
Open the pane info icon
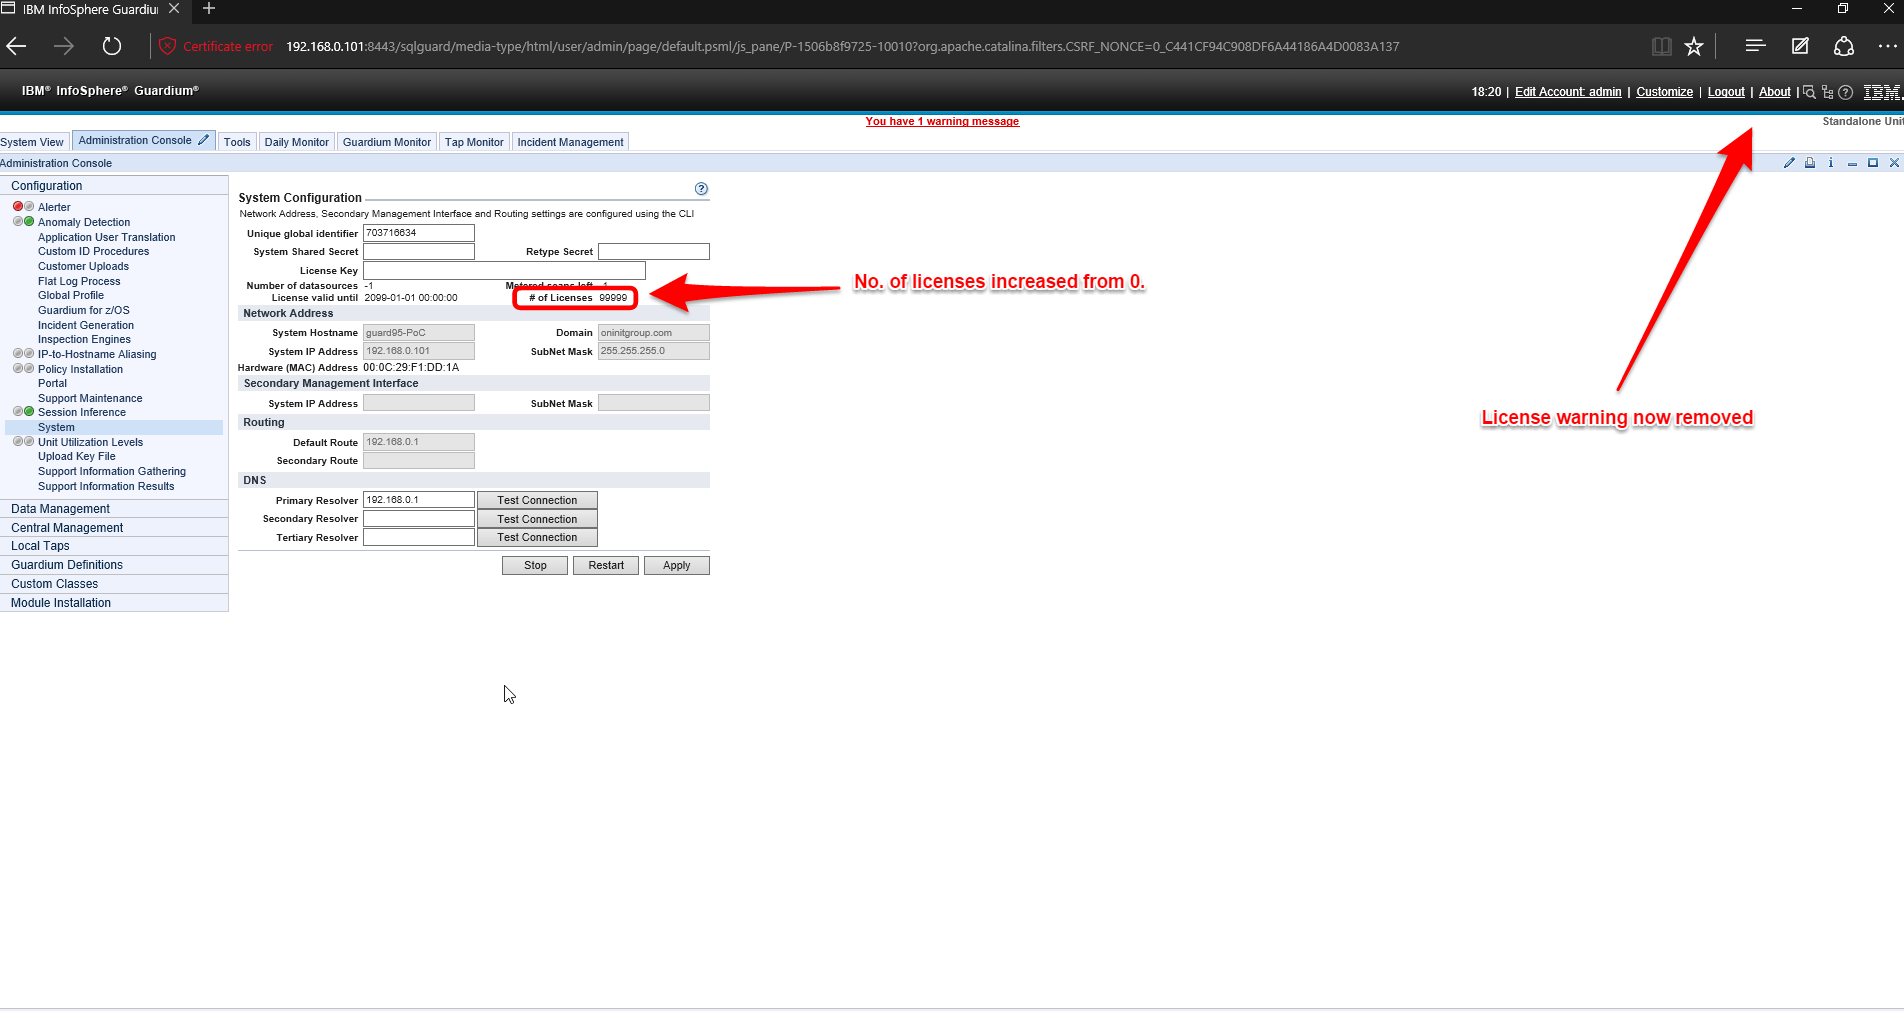click(1831, 163)
